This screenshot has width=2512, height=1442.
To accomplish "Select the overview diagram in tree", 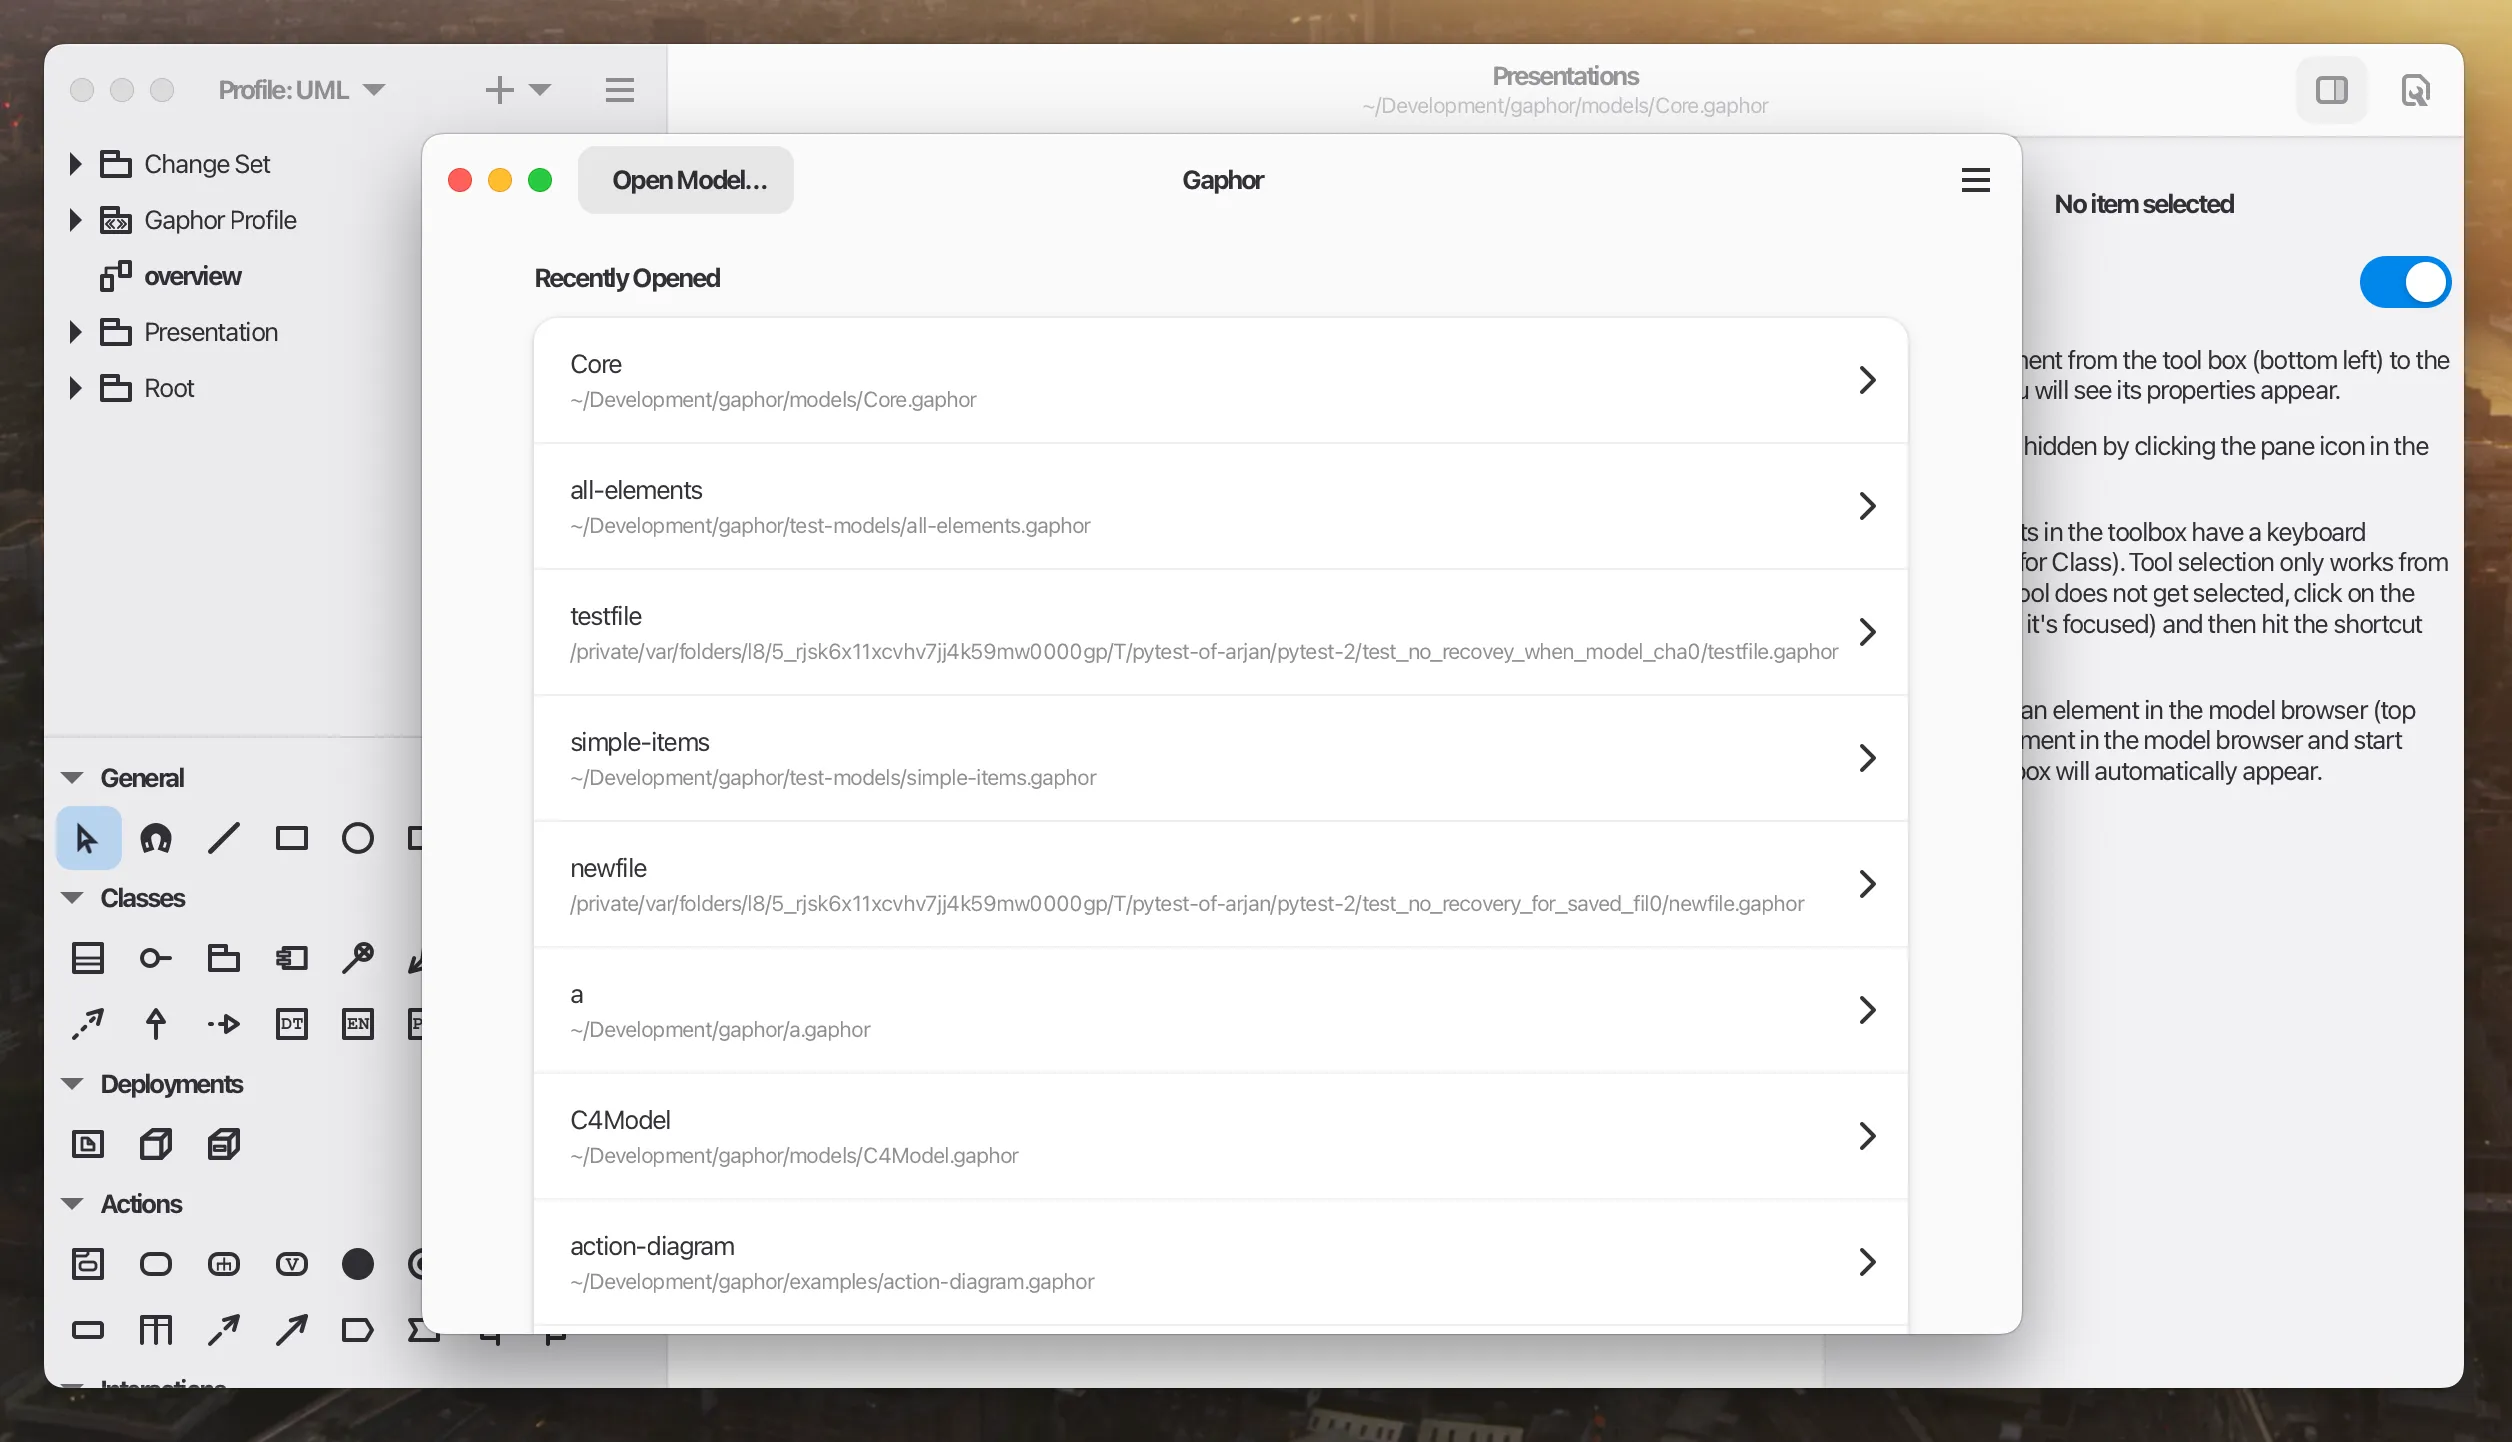I will [x=192, y=276].
